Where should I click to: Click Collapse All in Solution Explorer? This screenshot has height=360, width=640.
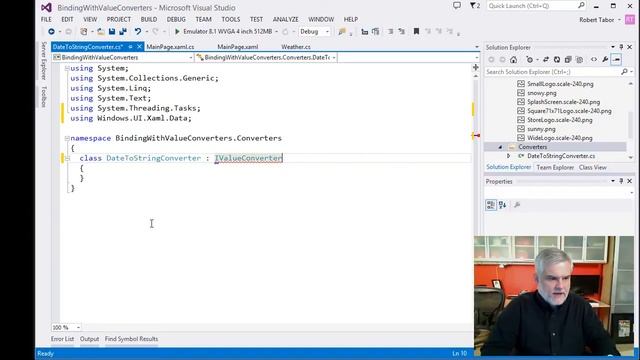(568, 60)
